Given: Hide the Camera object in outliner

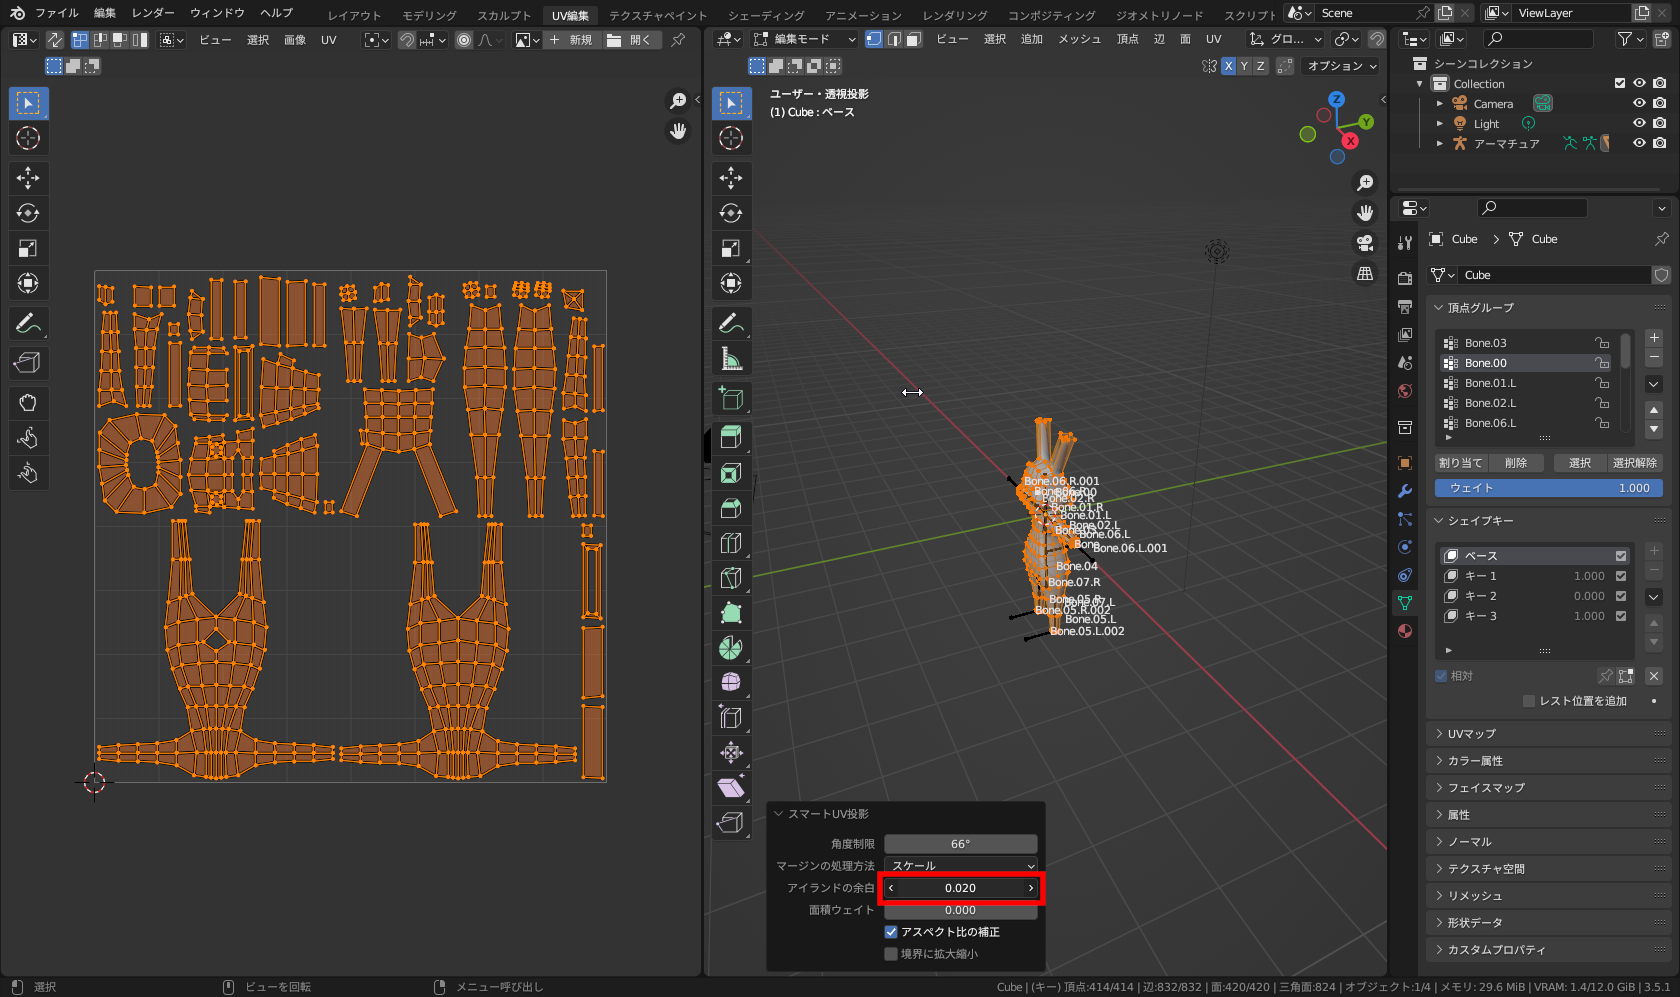Looking at the screenshot, I should coord(1639,103).
